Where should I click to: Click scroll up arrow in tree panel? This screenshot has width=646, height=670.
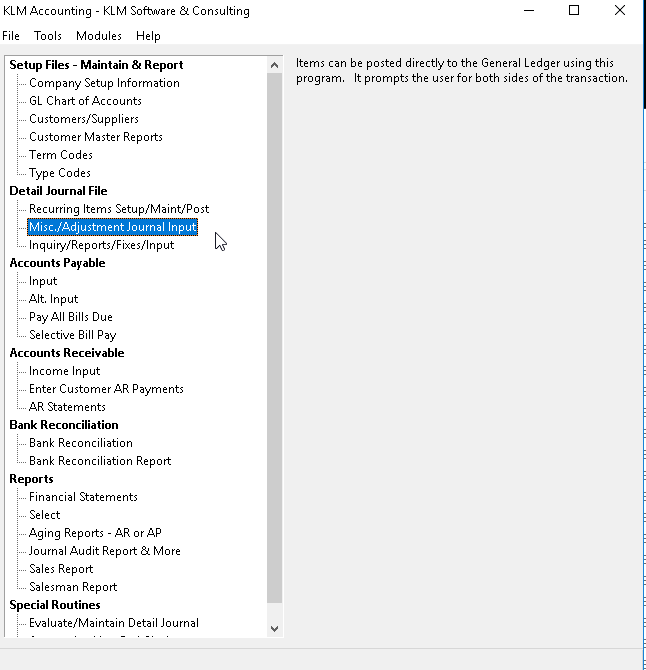point(274,65)
